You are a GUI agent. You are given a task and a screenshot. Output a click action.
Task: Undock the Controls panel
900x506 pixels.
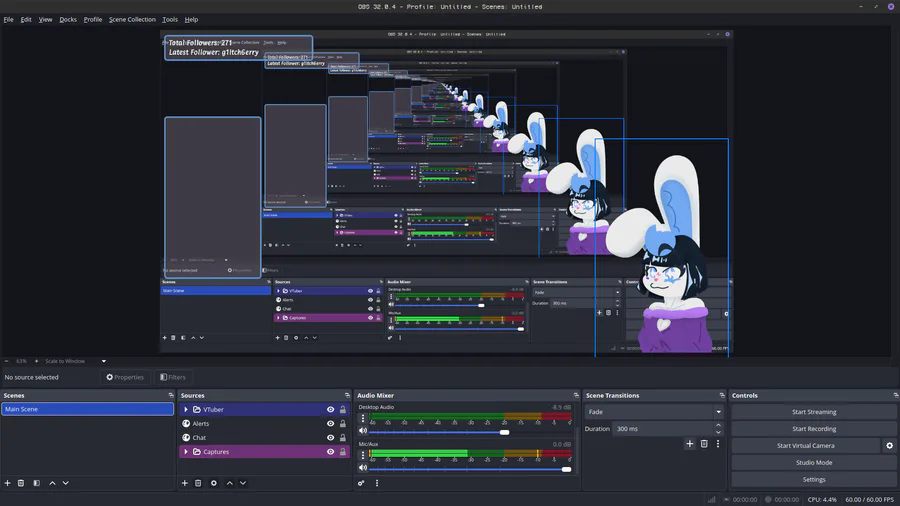point(896,395)
